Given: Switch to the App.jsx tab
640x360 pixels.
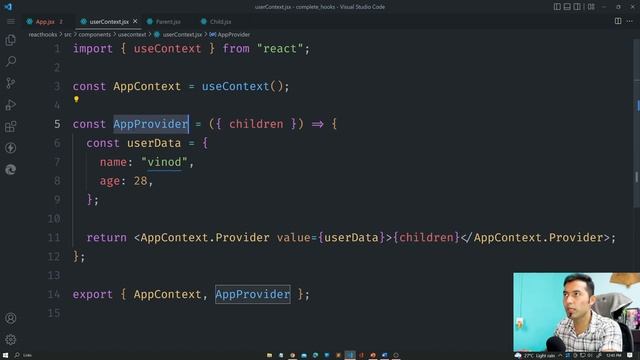Looking at the screenshot, I should tap(45, 22).
